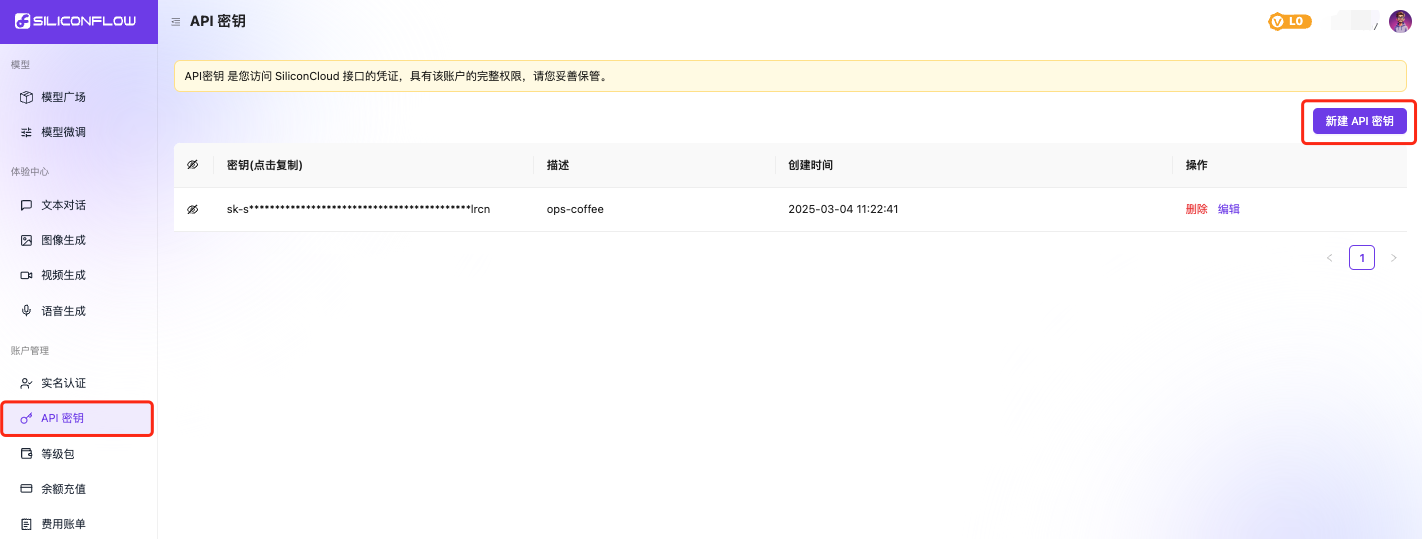This screenshot has height=539, width=1422.
Task: Open the L0 level badge
Action: coord(1289,21)
